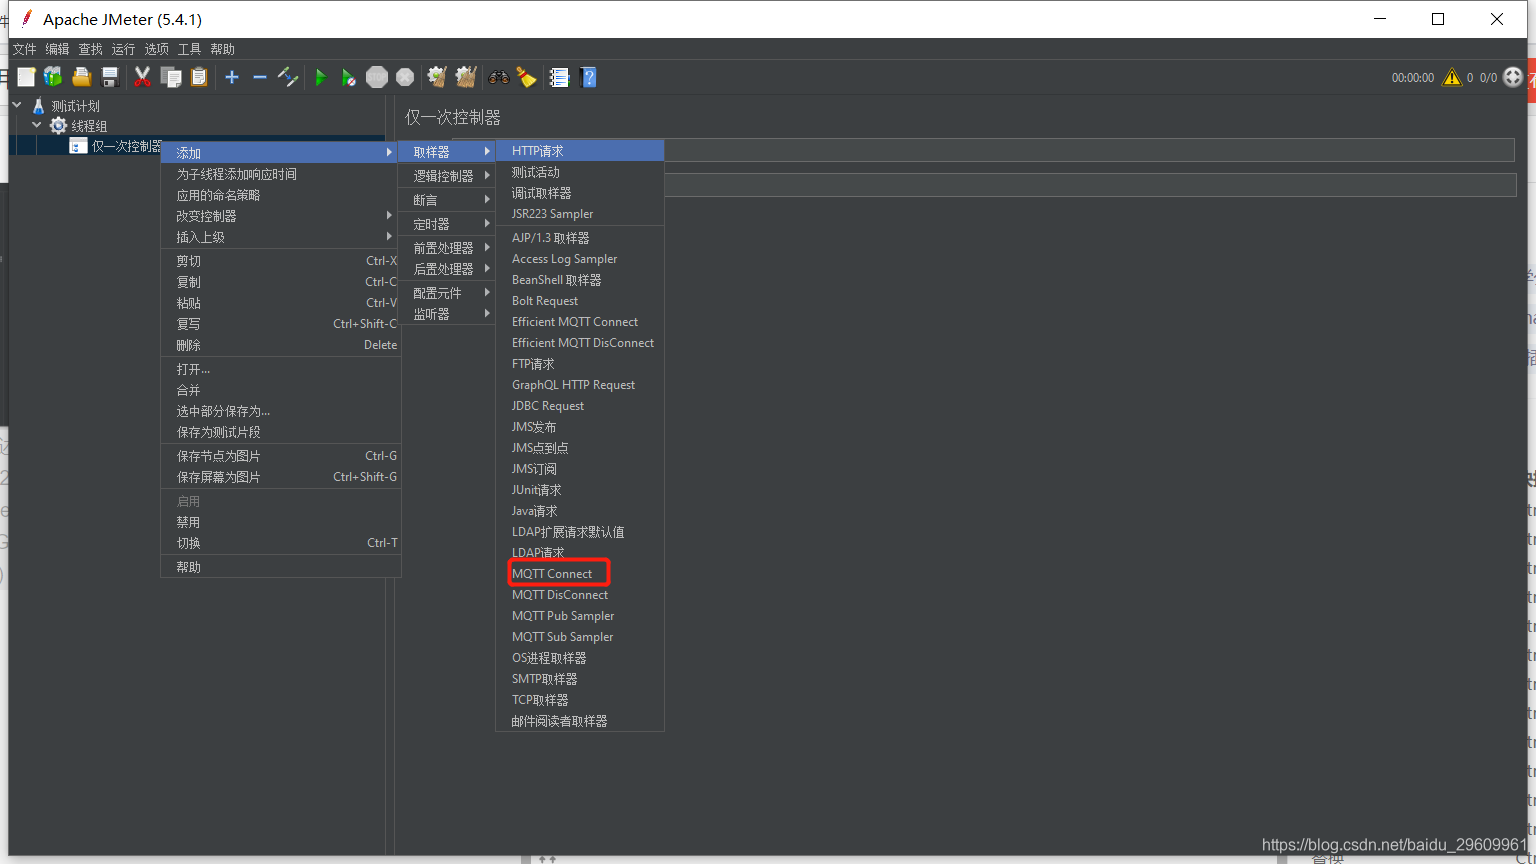1536x864 pixels.
Task: Collapse the 线程组 tree node
Action: tap(37, 125)
